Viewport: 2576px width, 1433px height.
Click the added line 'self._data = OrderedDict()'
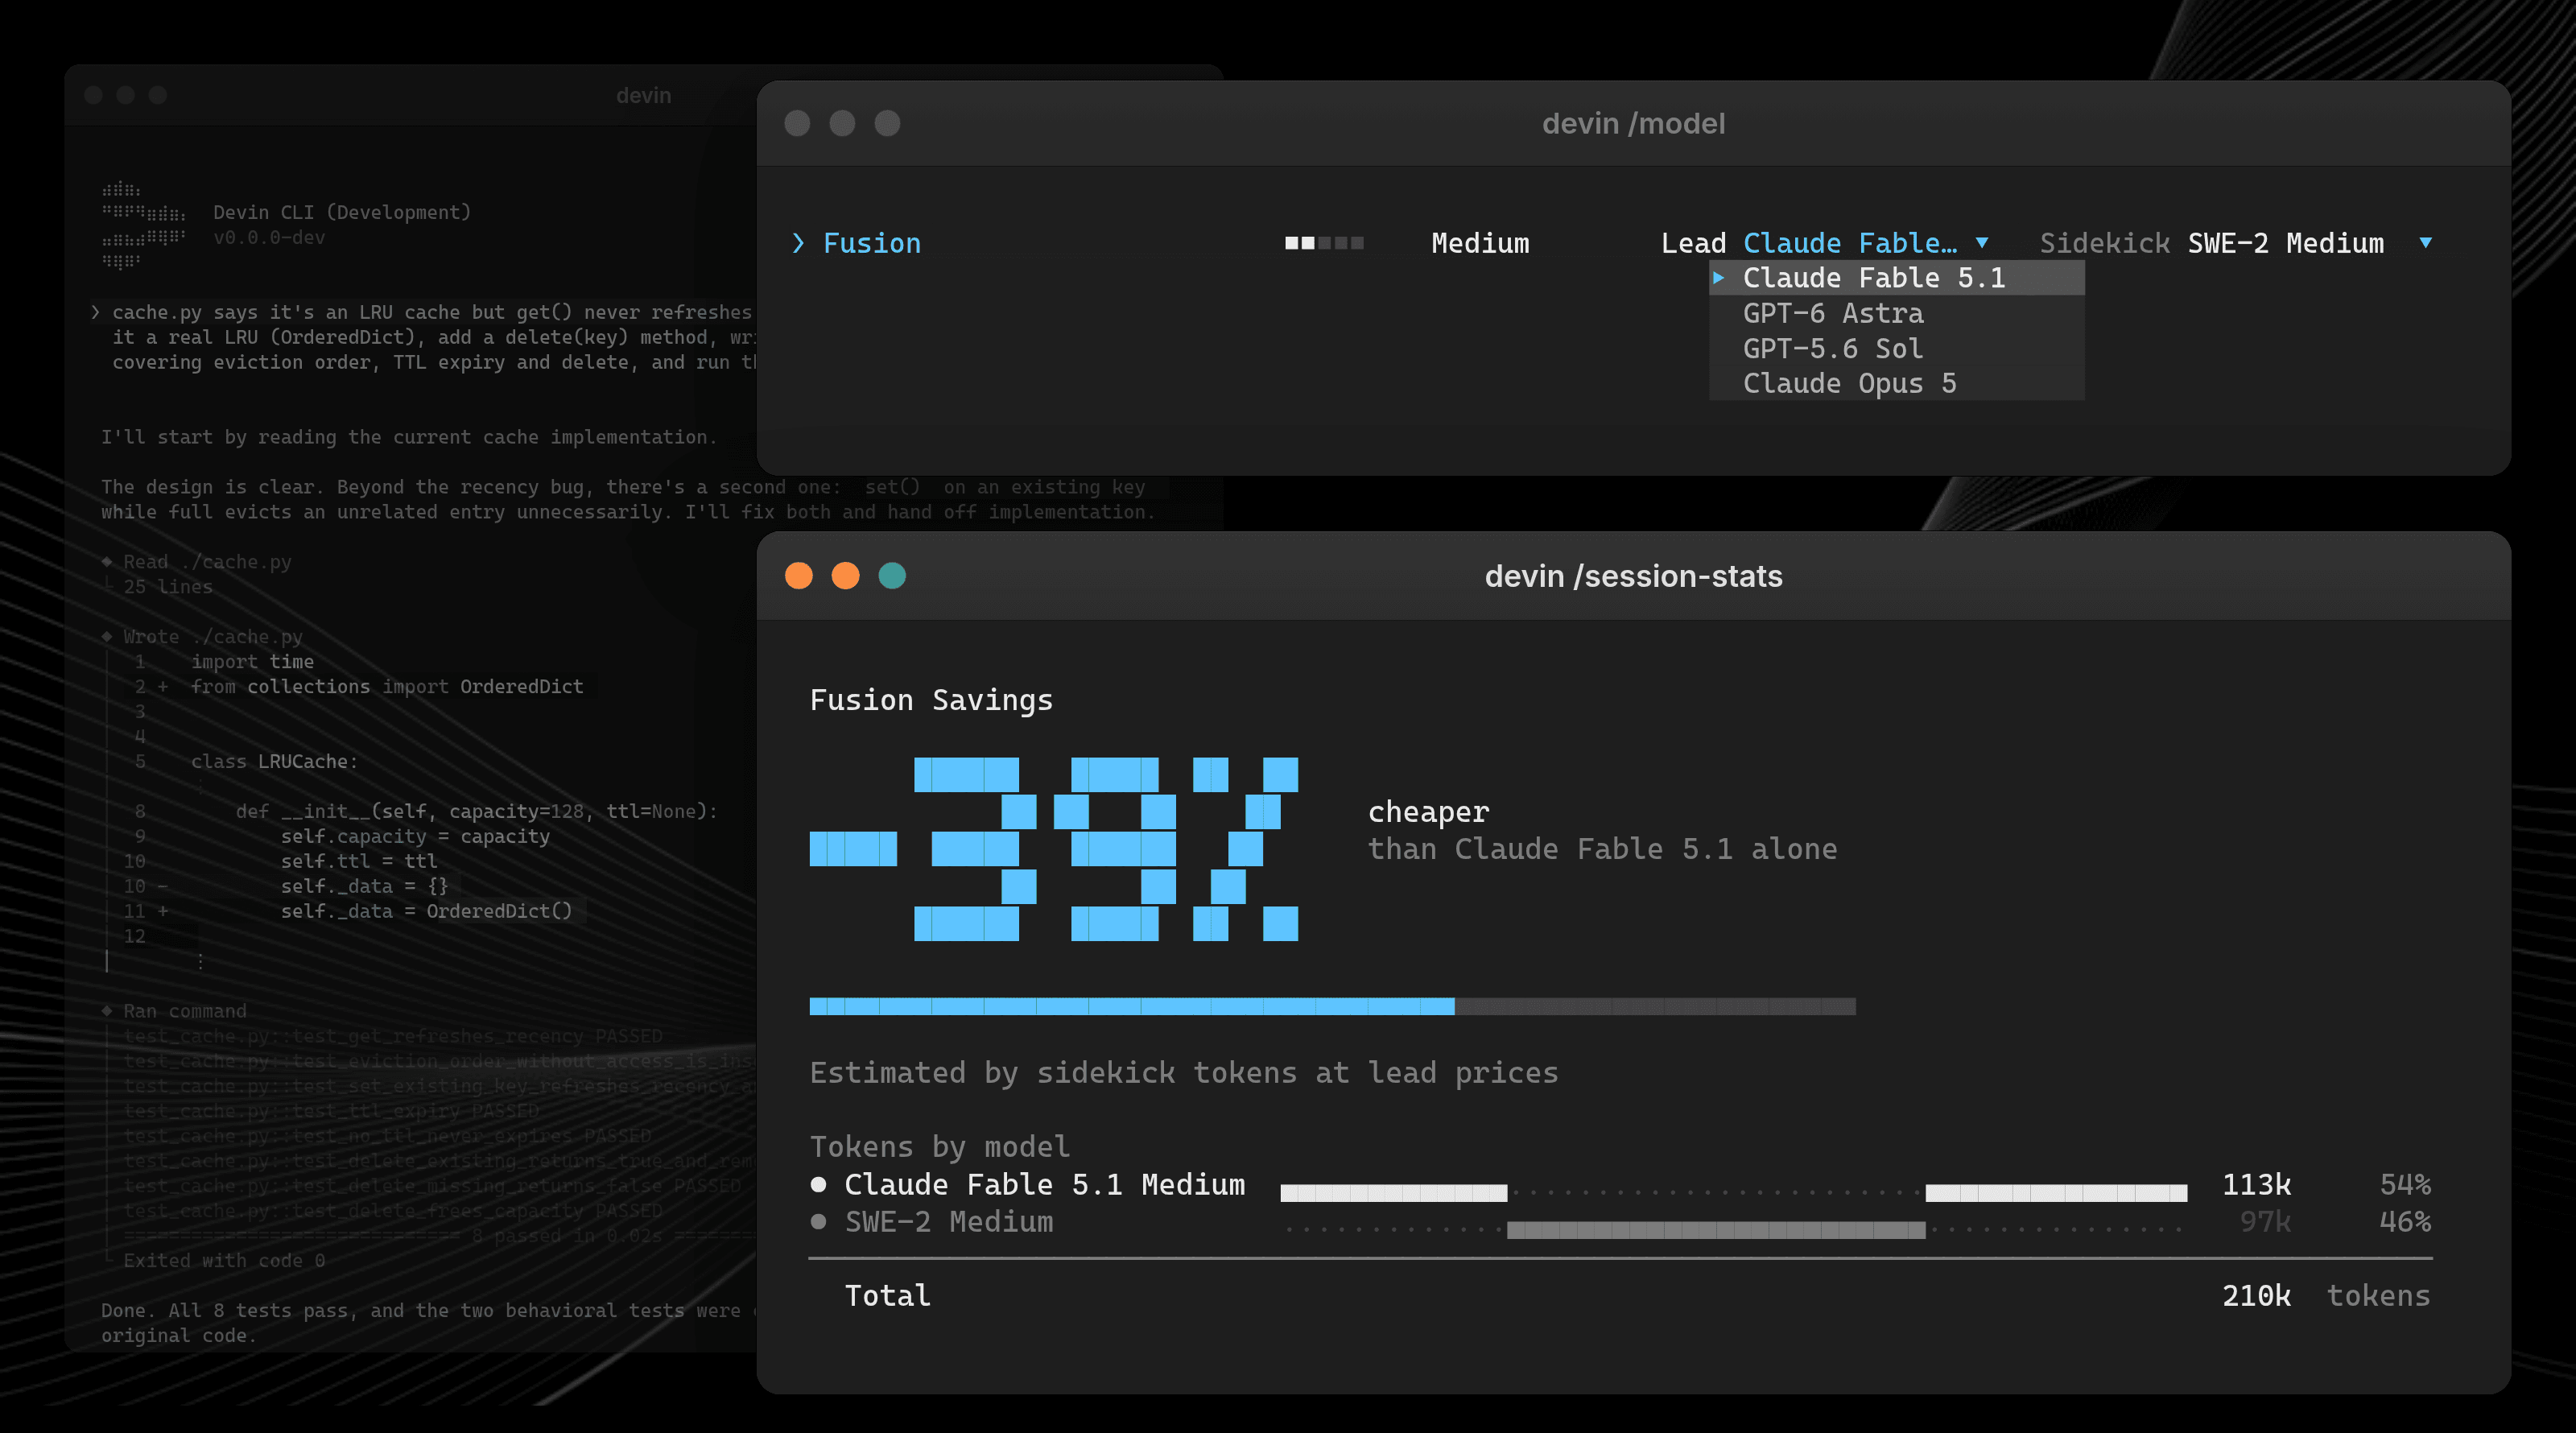pos(426,911)
